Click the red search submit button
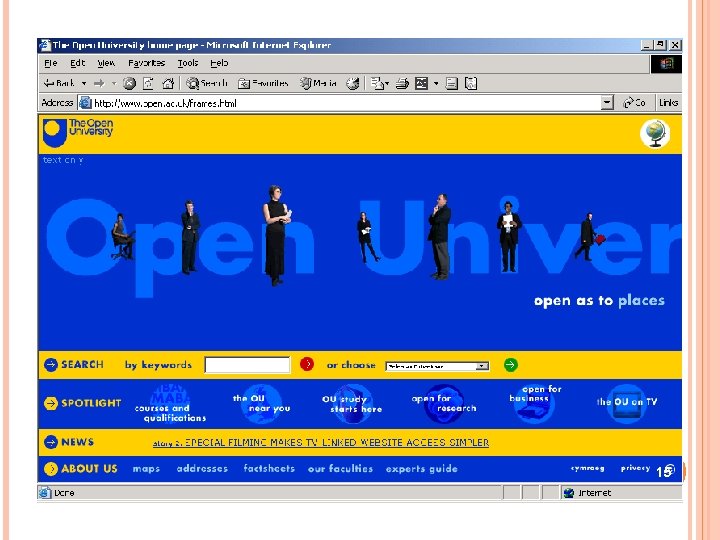The height and width of the screenshot is (540, 720). pyautogui.click(x=307, y=364)
